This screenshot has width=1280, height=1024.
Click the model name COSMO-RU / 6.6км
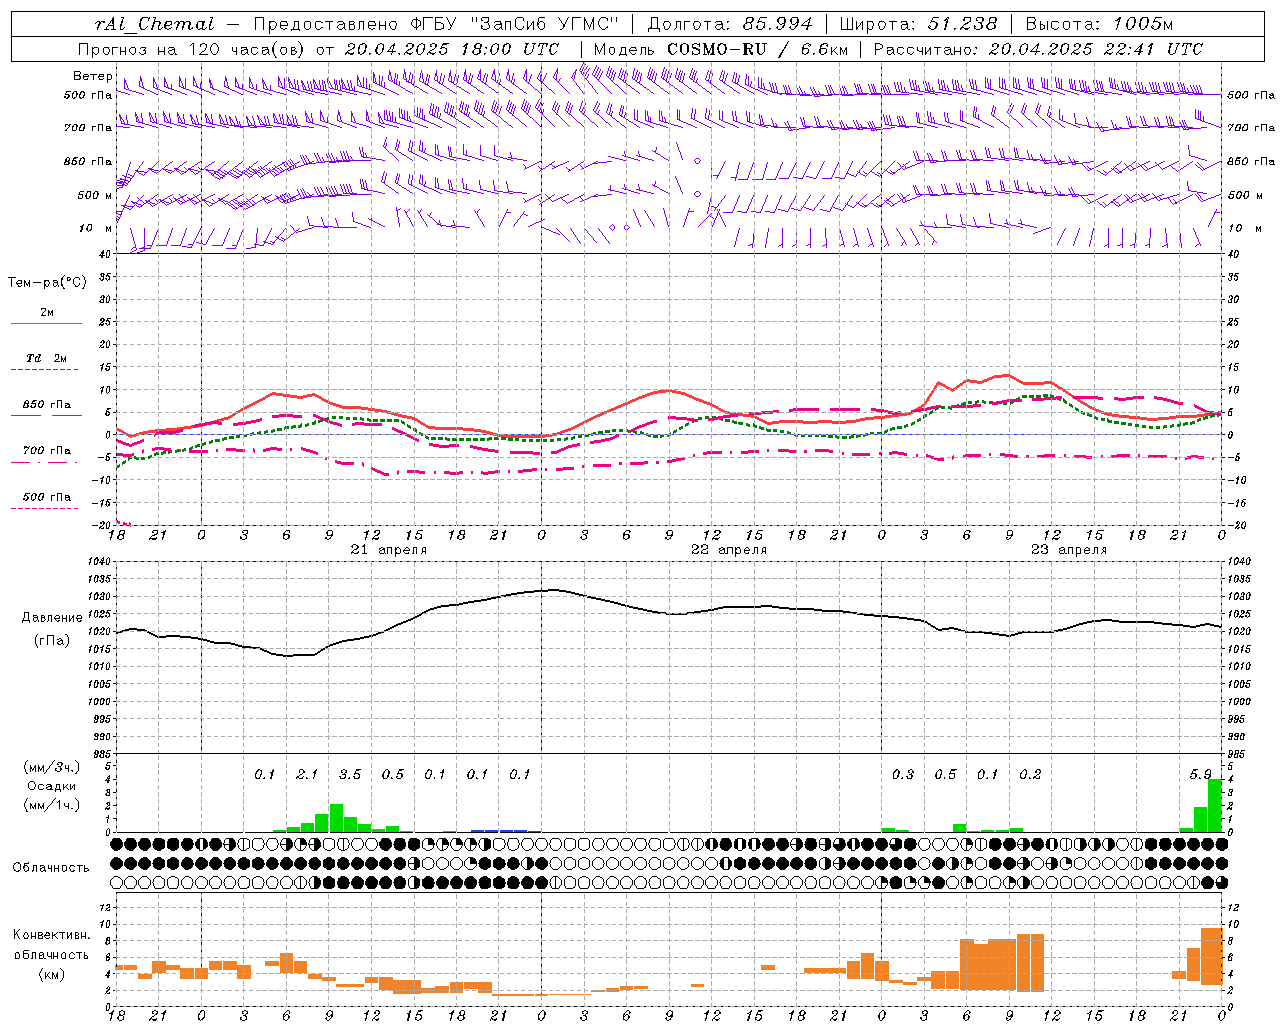click(757, 48)
